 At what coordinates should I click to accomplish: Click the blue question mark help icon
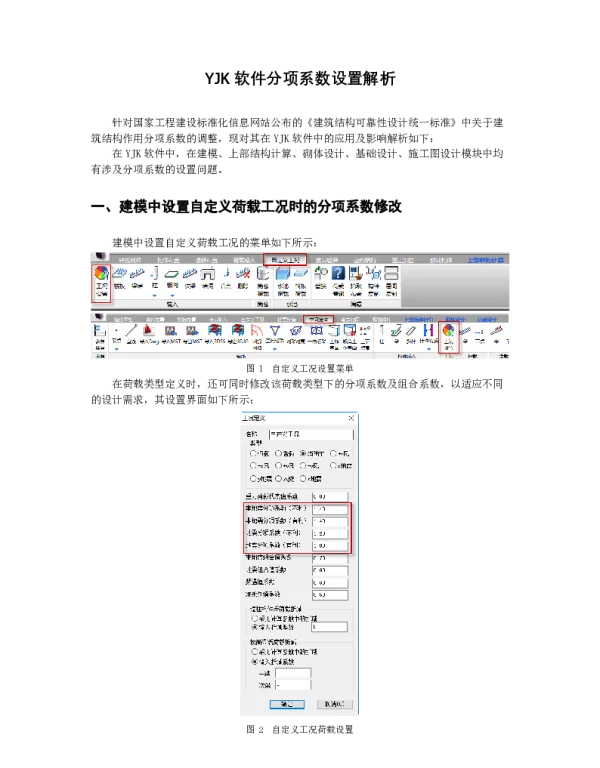point(338,273)
